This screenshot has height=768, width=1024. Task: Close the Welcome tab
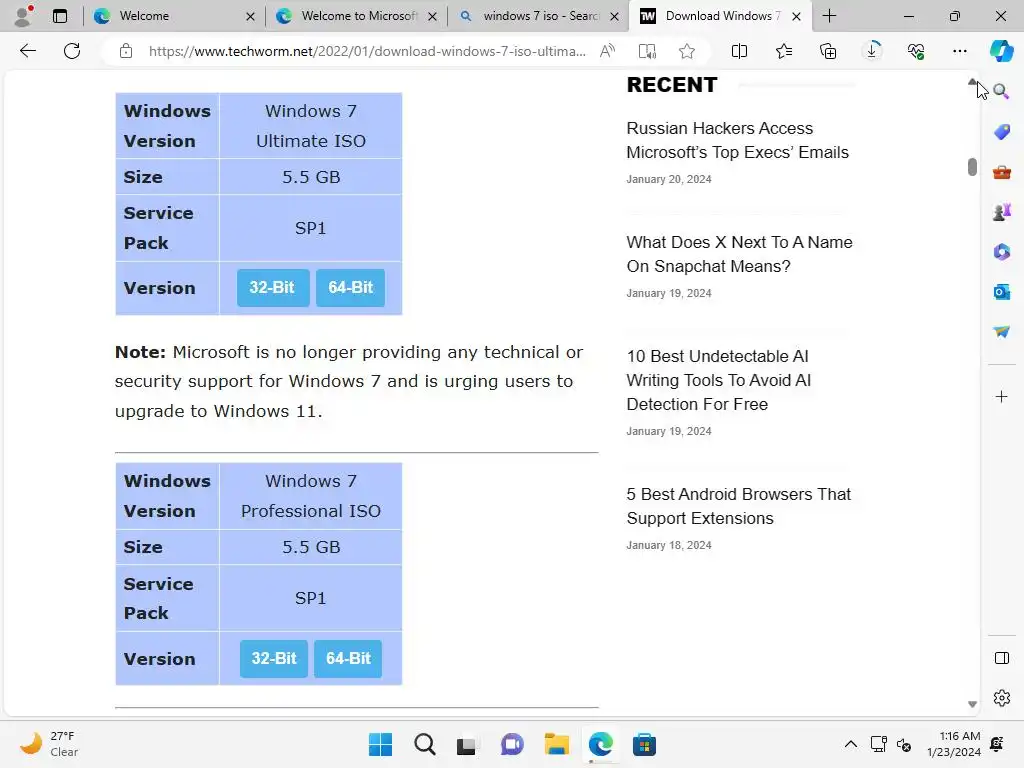click(x=250, y=16)
